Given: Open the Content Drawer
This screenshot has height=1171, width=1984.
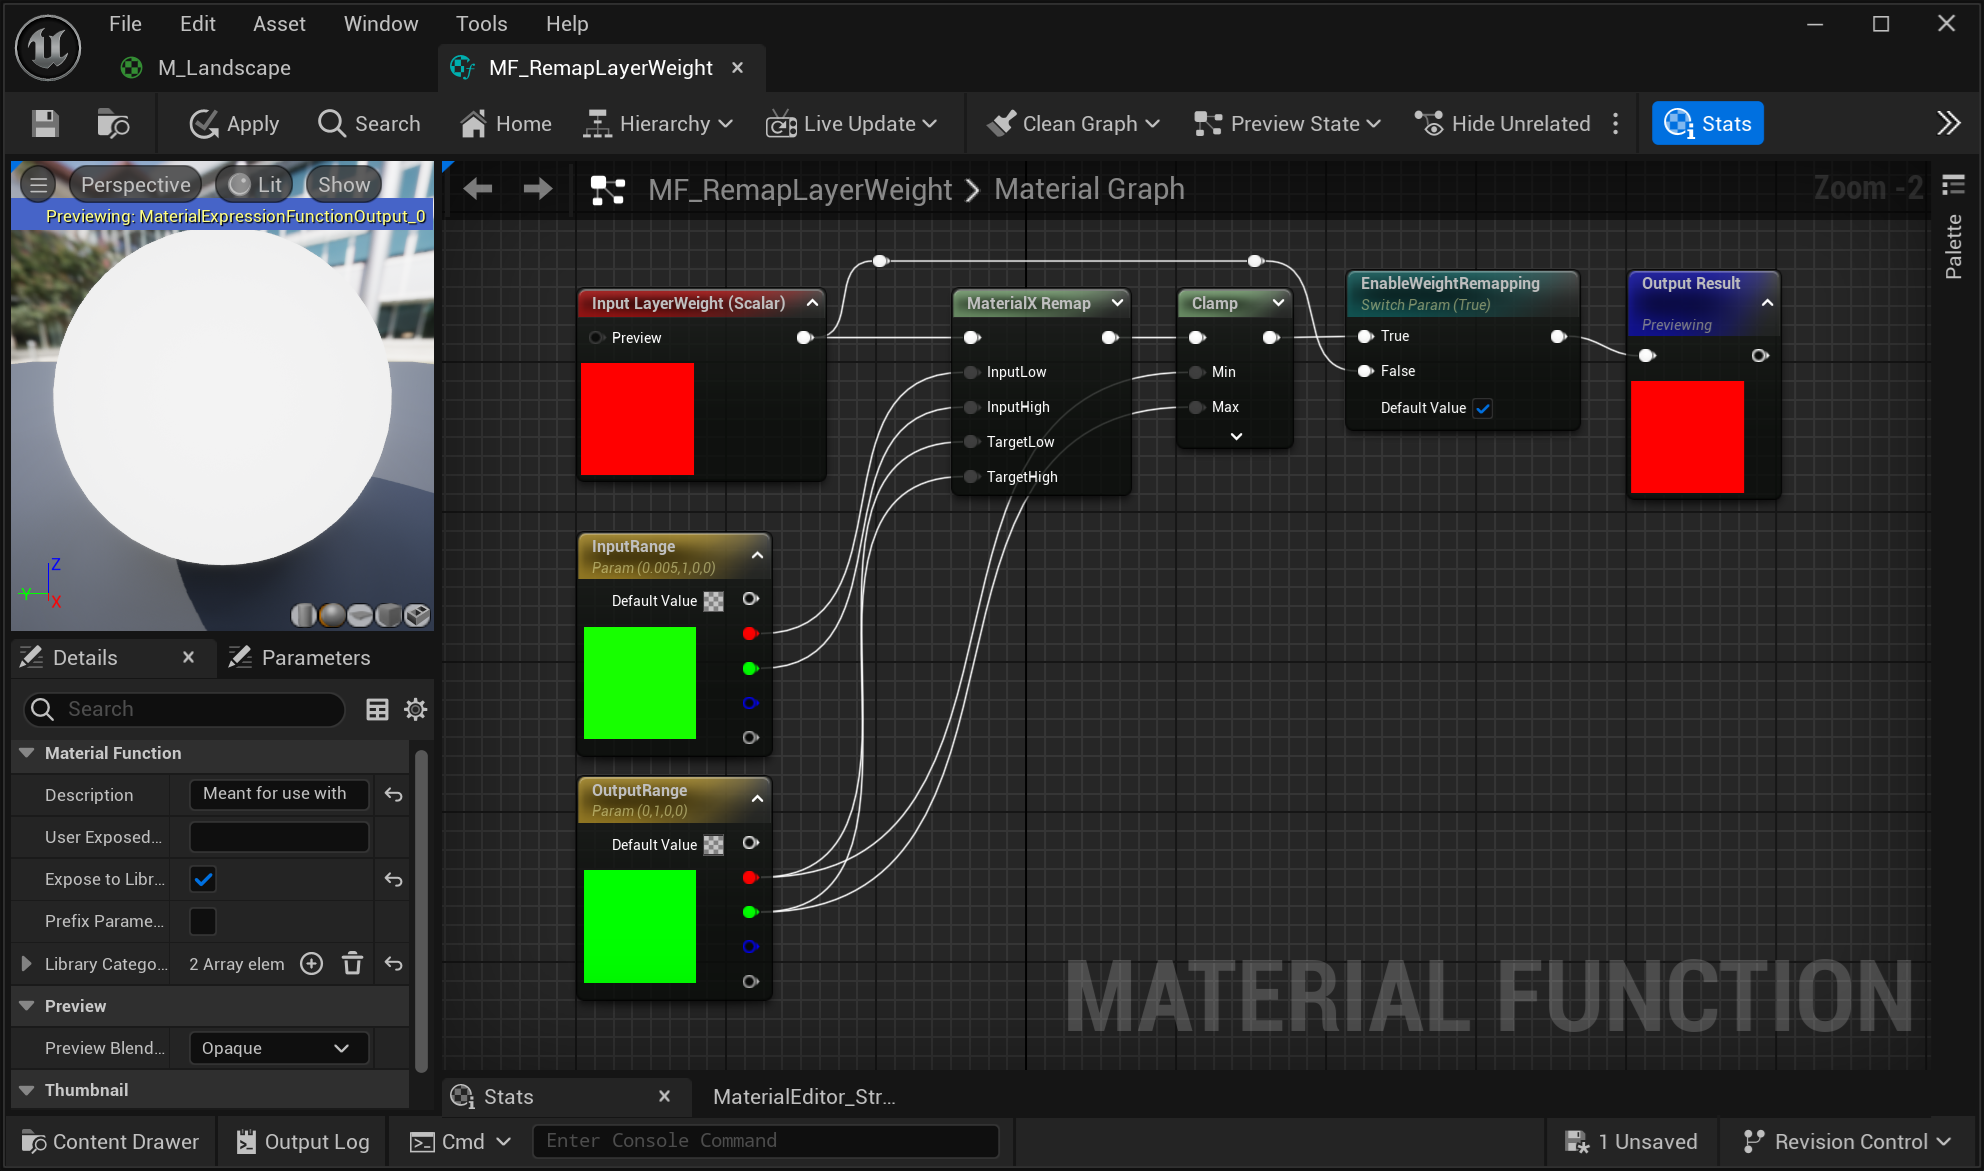Looking at the screenshot, I should pyautogui.click(x=110, y=1141).
